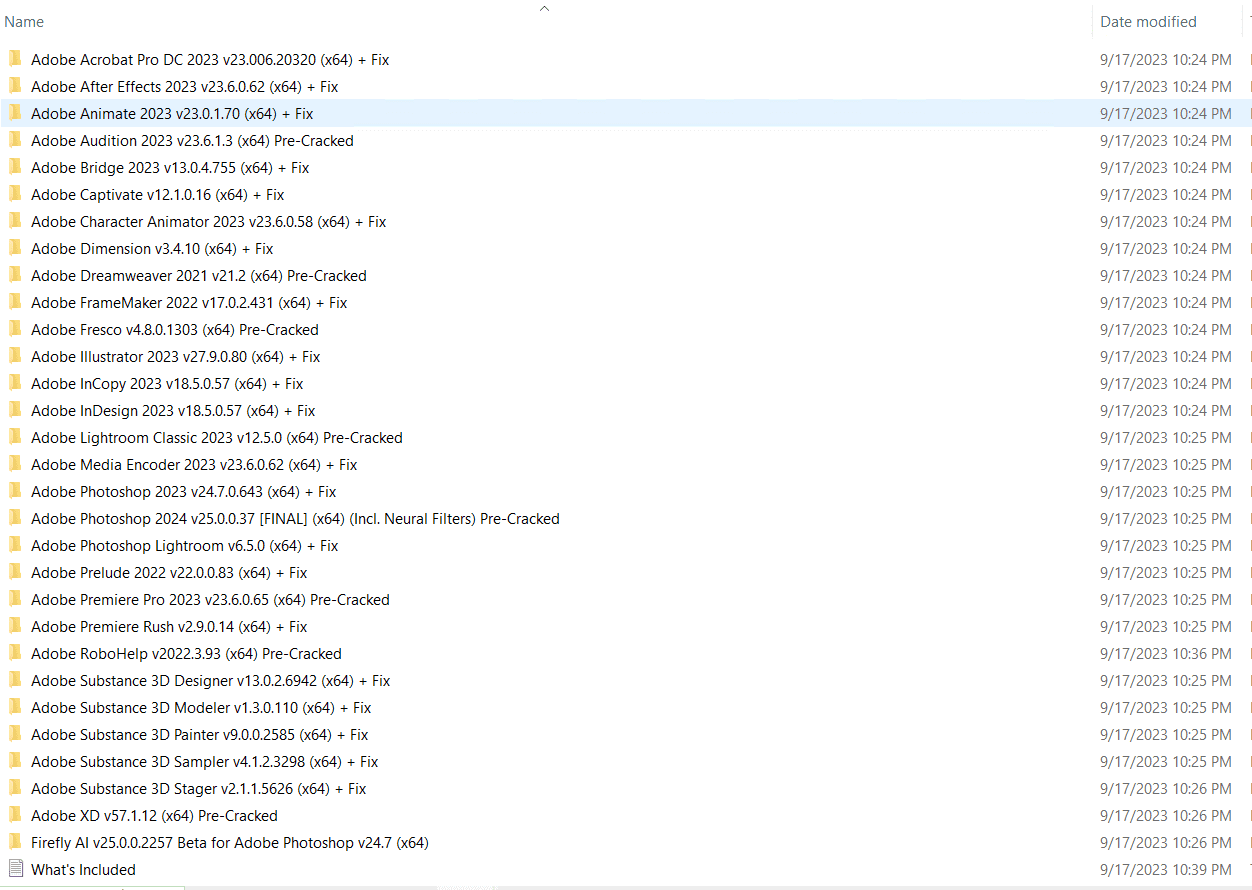Click the folder icon for Adobe Animate 2023
This screenshot has width=1252, height=890.
[x=15, y=113]
